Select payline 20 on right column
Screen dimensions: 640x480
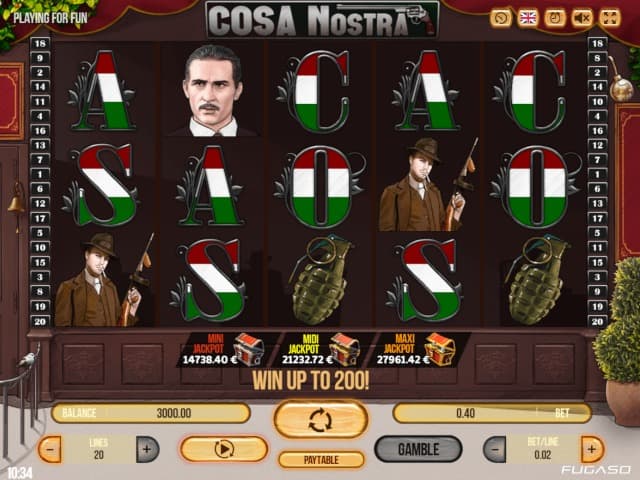(597, 322)
